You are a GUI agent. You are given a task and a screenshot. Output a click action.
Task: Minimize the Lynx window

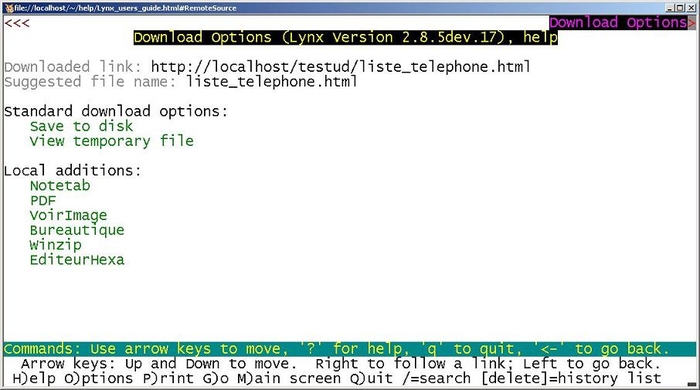pos(670,8)
